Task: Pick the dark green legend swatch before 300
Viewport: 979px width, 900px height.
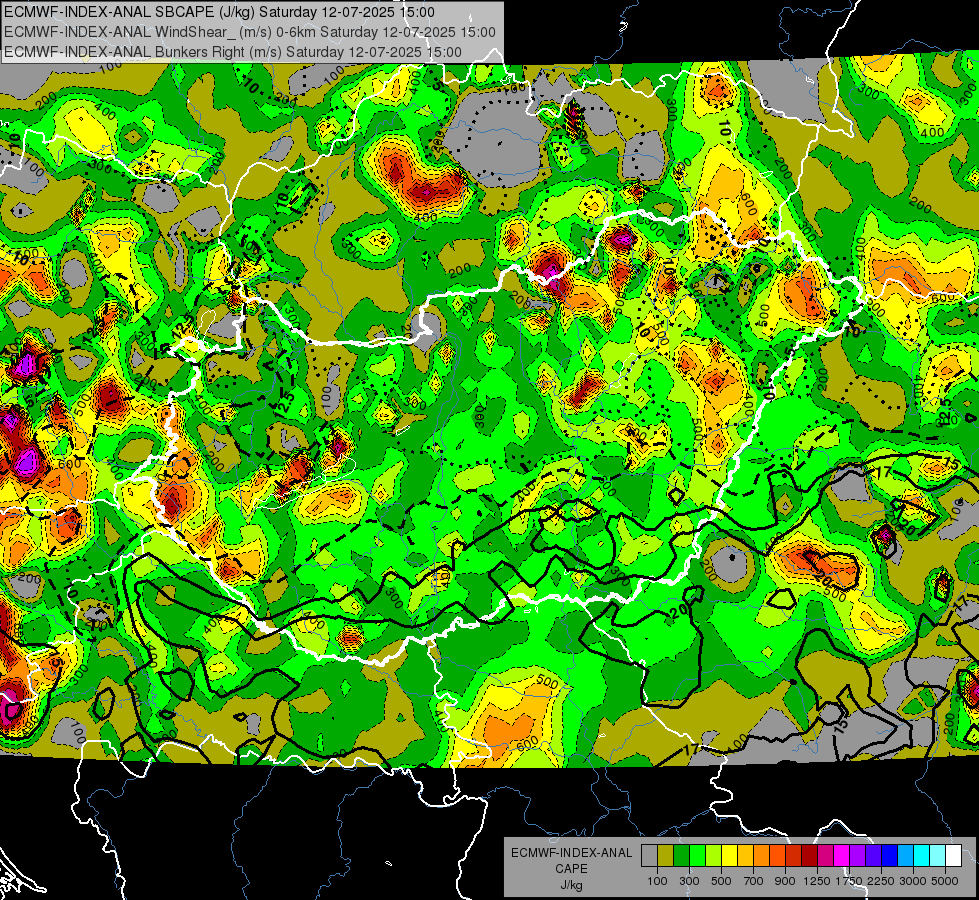Action: (682, 855)
